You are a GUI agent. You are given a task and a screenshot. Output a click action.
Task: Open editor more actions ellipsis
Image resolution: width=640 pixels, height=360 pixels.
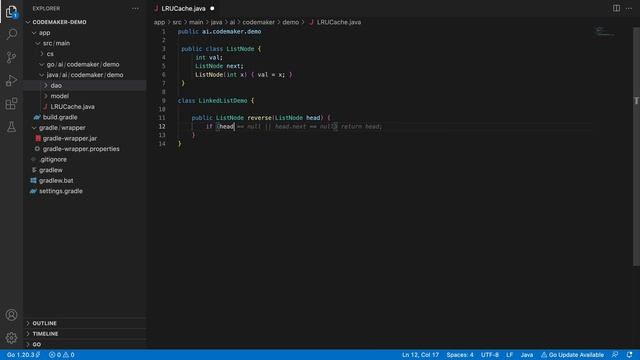point(629,8)
